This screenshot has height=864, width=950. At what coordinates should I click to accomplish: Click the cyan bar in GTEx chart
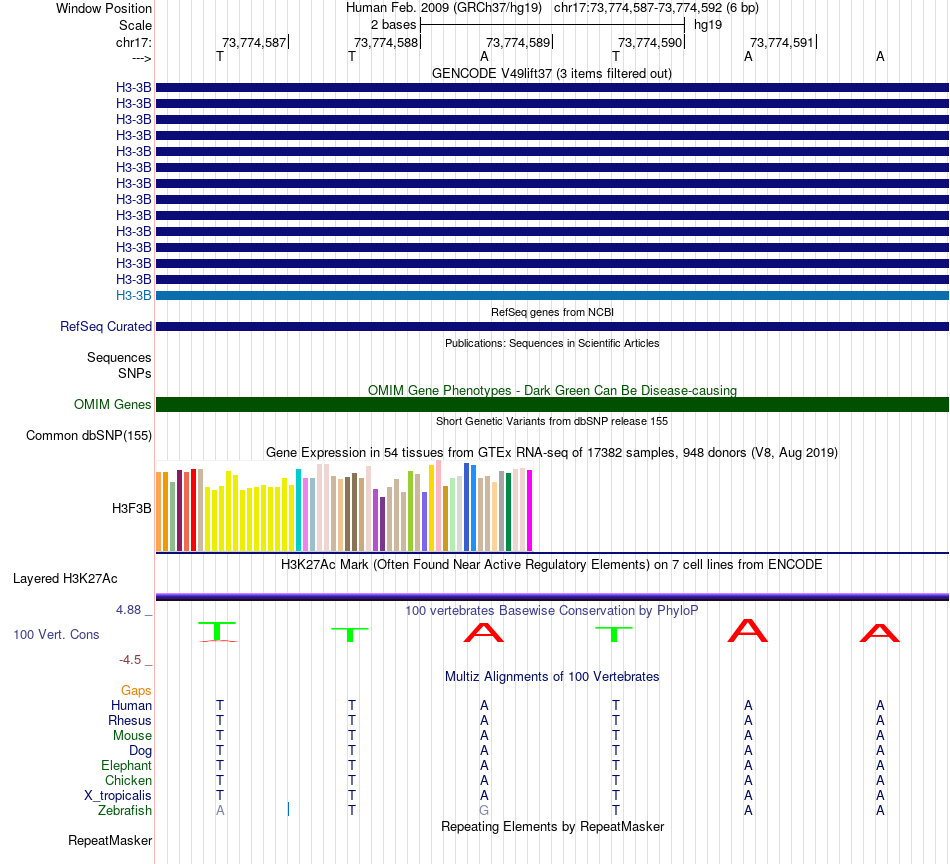(298, 510)
